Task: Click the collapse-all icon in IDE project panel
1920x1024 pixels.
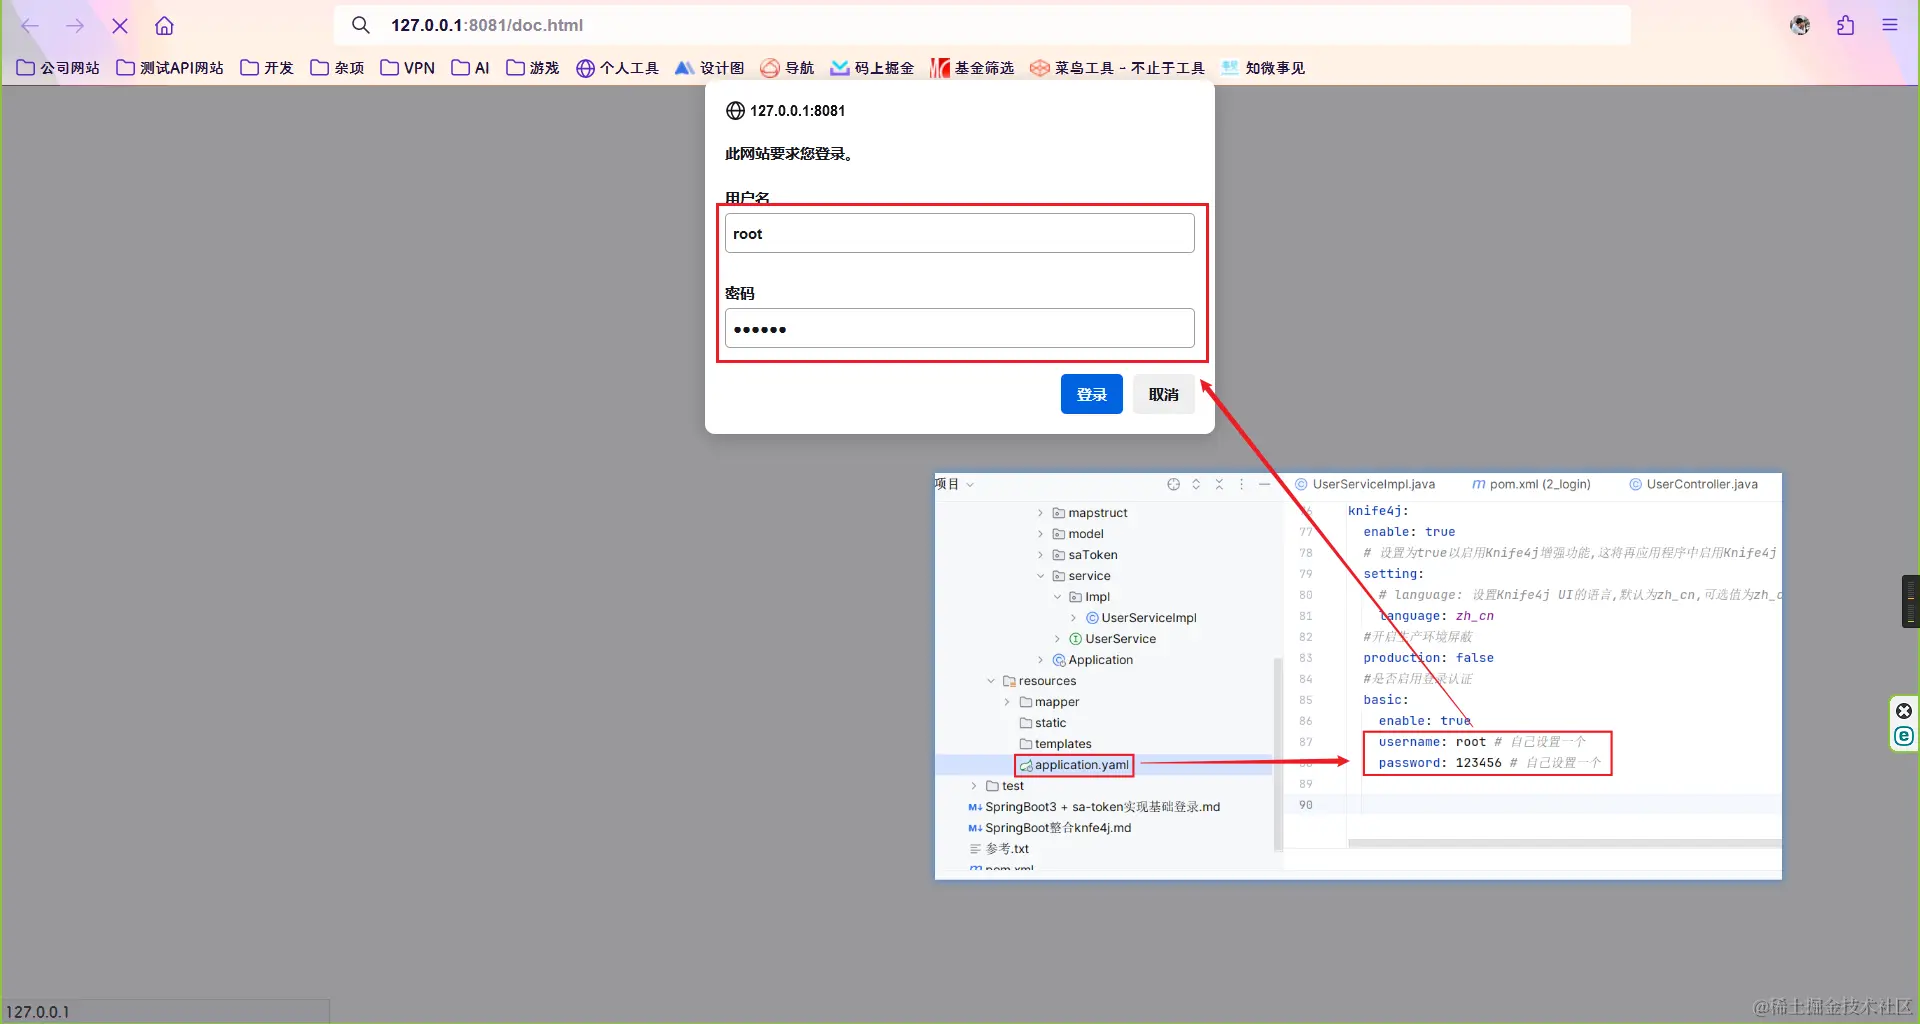Action: pyautogui.click(x=1219, y=484)
